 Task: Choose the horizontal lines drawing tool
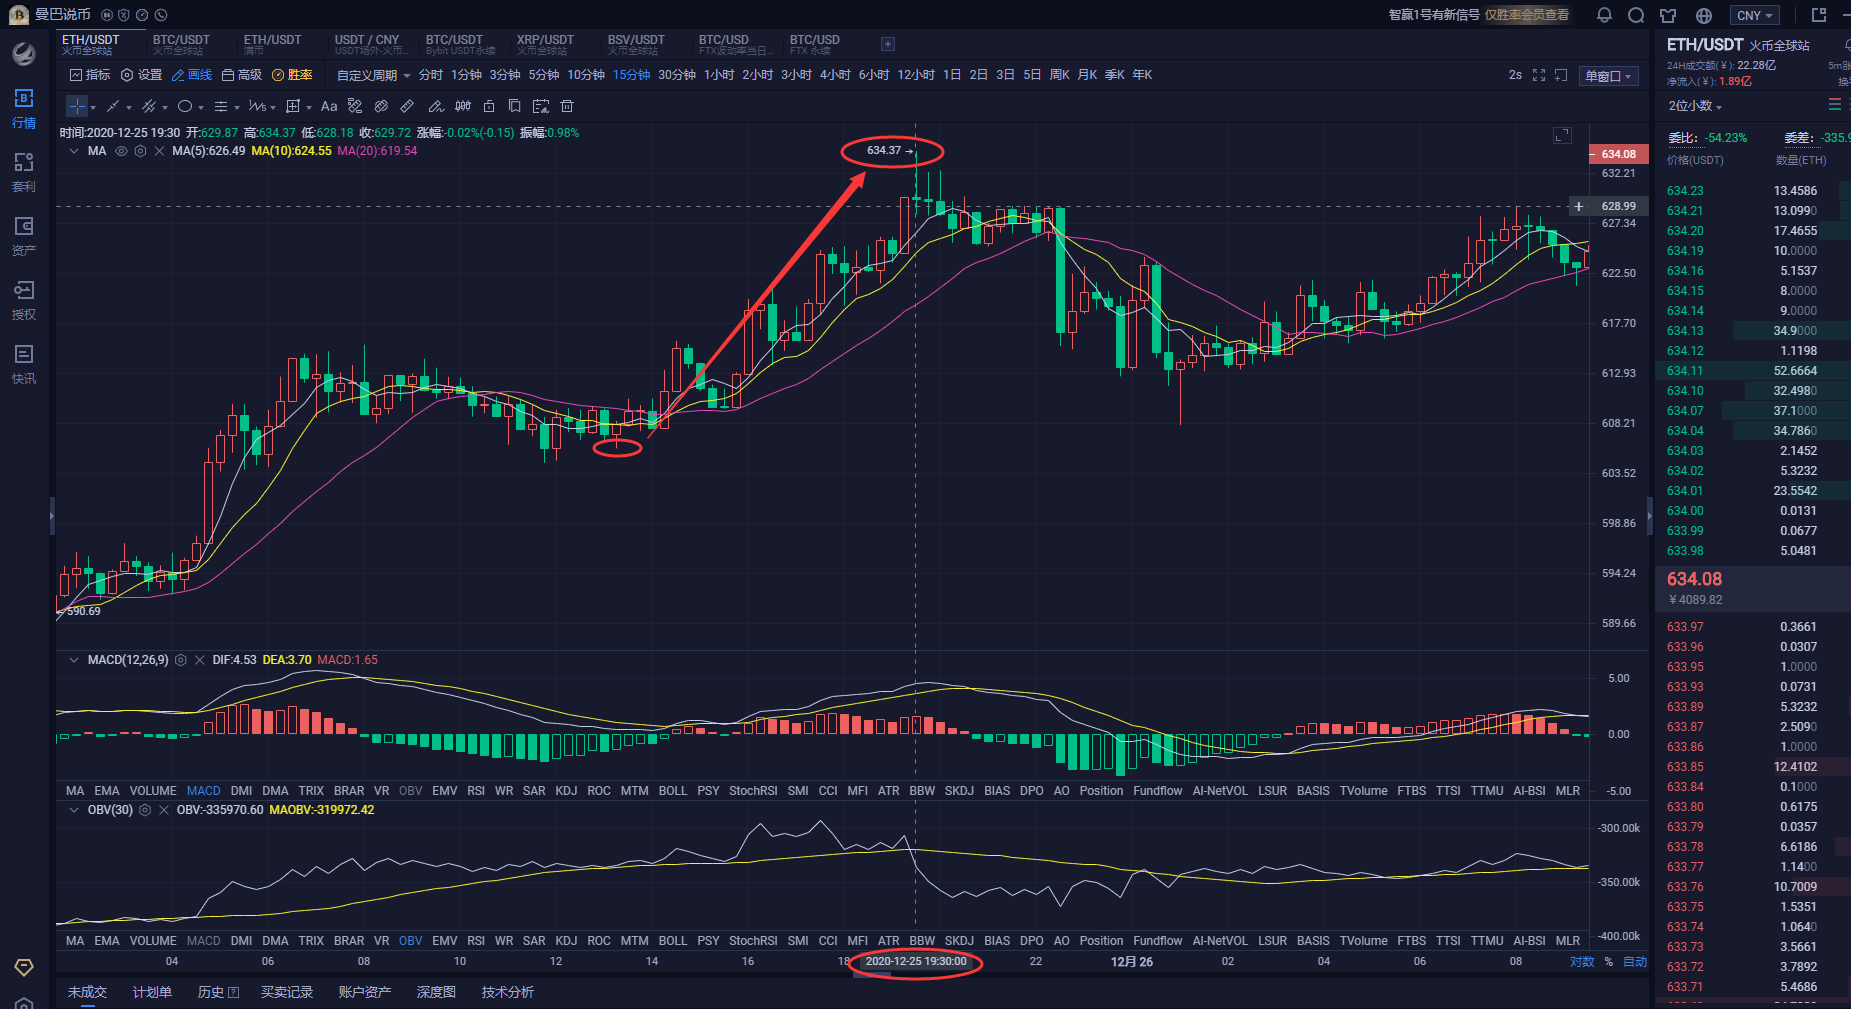(221, 106)
